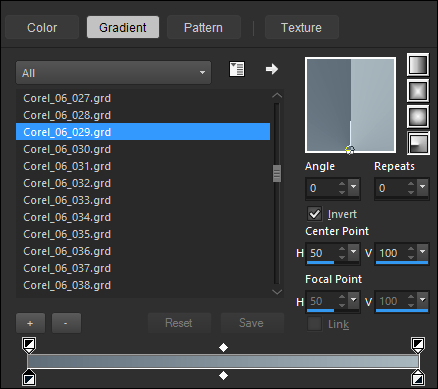The height and width of the screenshot is (389, 438).
Task: Select the Linear gradient style icon
Action: point(418,64)
